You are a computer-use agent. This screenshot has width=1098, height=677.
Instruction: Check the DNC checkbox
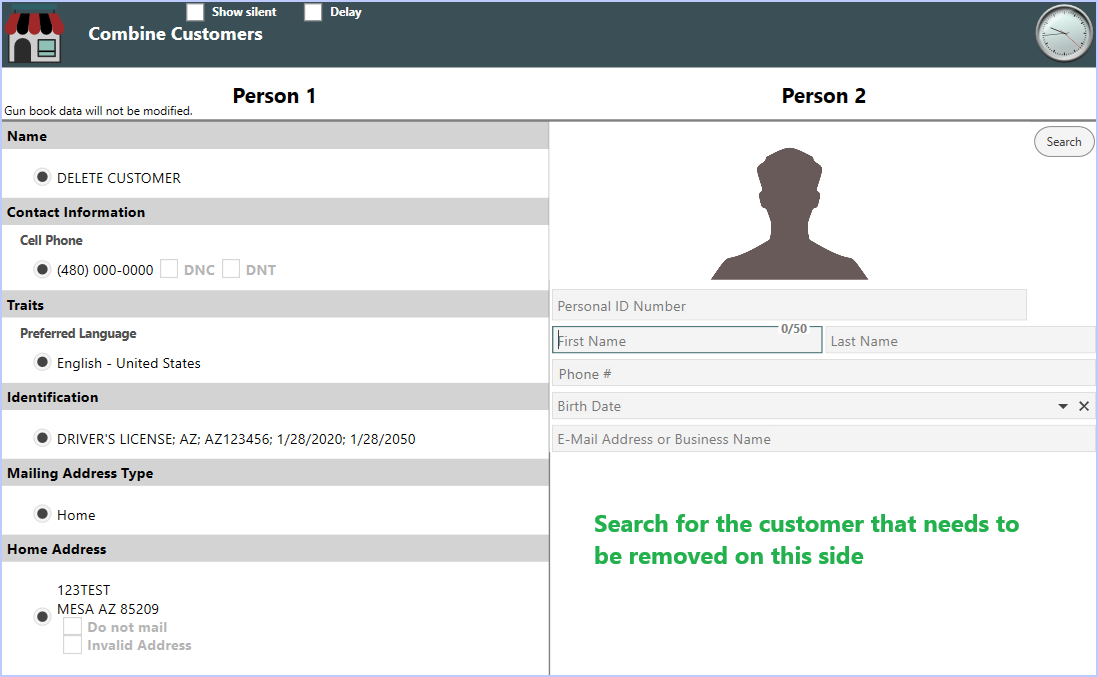pyautogui.click(x=169, y=269)
